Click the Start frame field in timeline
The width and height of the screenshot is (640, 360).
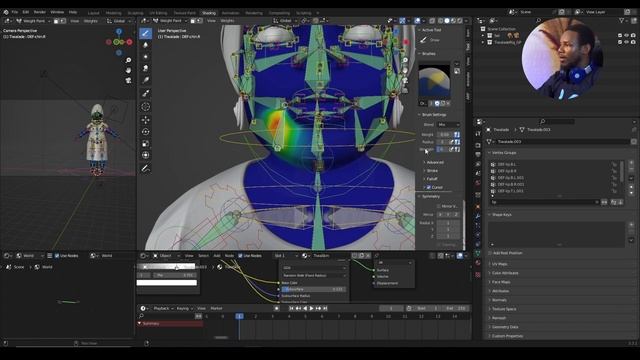click(x=427, y=309)
